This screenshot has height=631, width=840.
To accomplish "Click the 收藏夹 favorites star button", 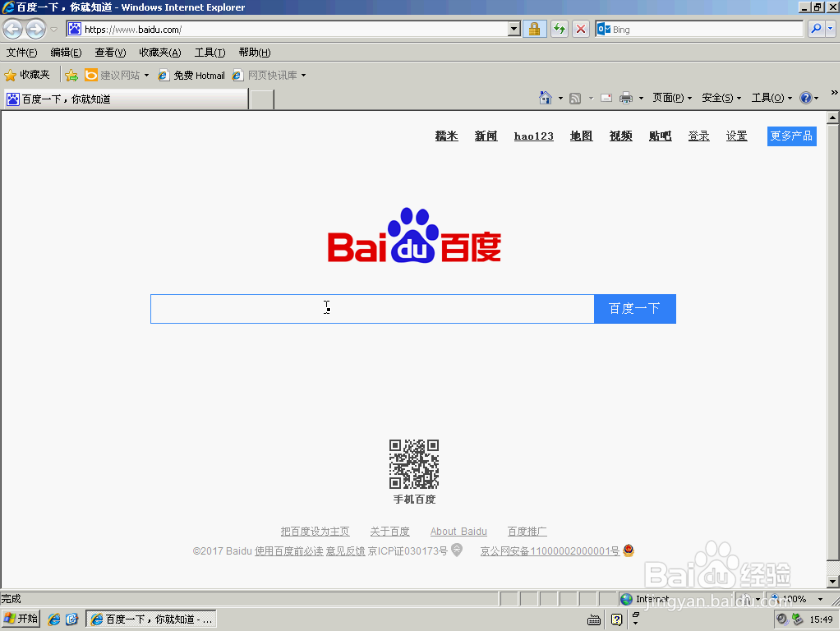I will (27, 75).
